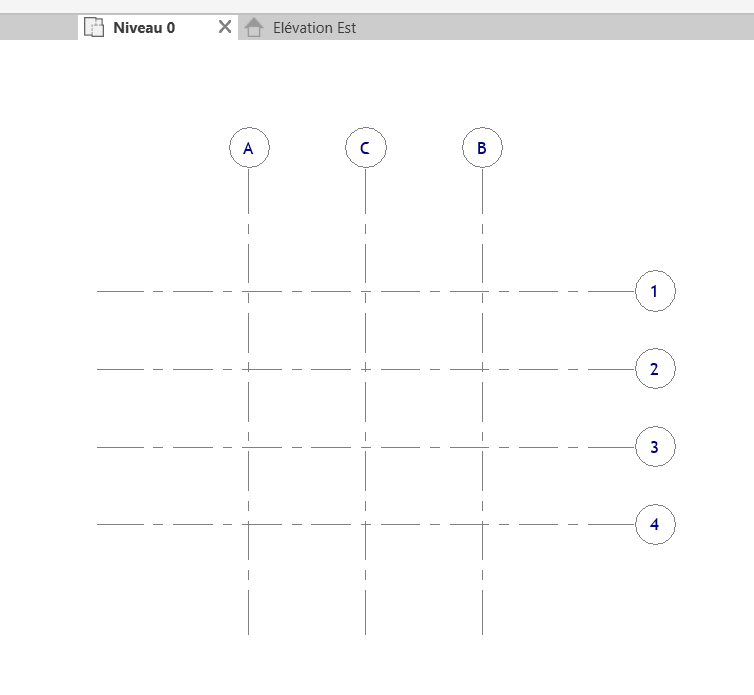754x695 pixels.
Task: Switch to the Niveau 0 tab
Action: point(144,28)
